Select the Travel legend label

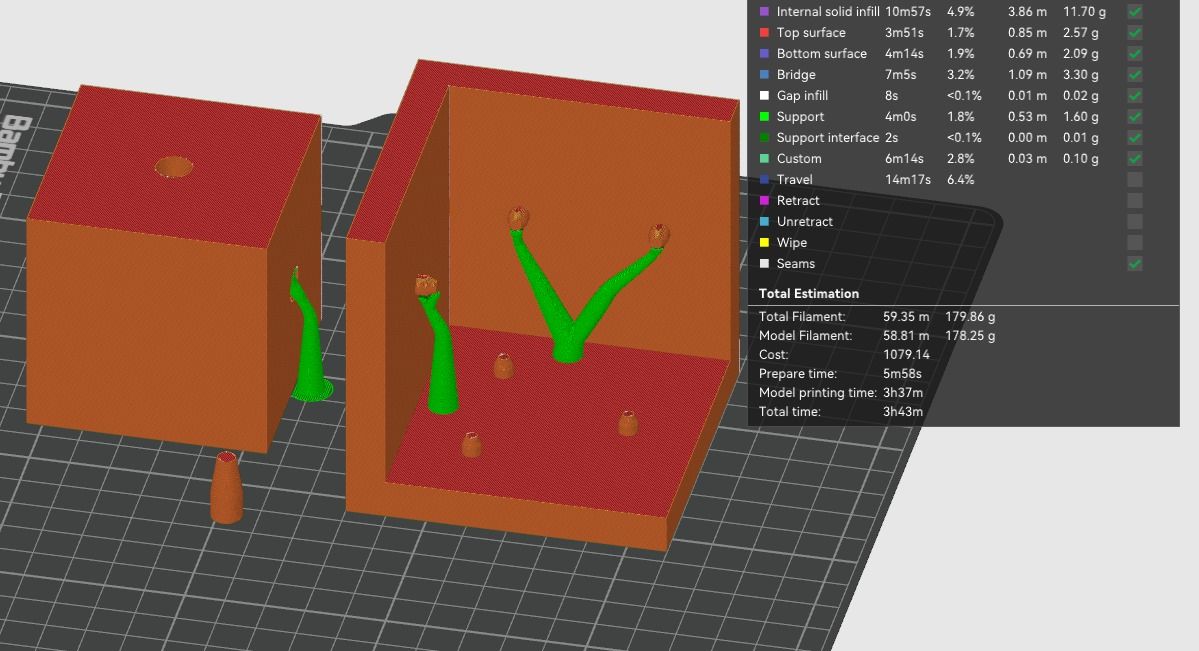[794, 180]
